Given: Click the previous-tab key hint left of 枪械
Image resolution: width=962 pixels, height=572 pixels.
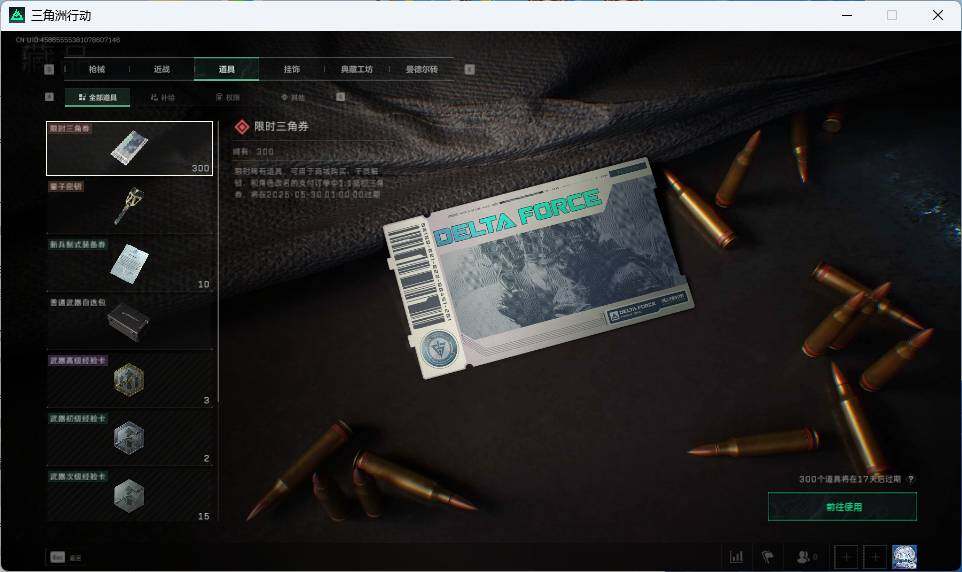Looking at the screenshot, I should (50, 69).
